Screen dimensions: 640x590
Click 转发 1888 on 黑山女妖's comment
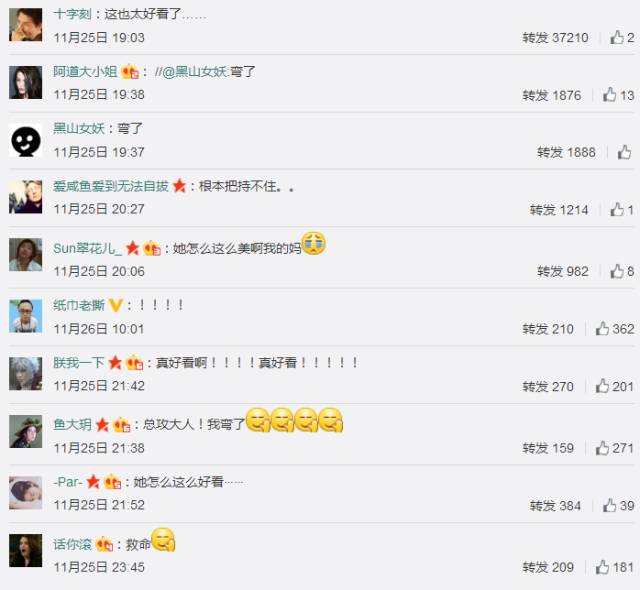[x=566, y=153]
